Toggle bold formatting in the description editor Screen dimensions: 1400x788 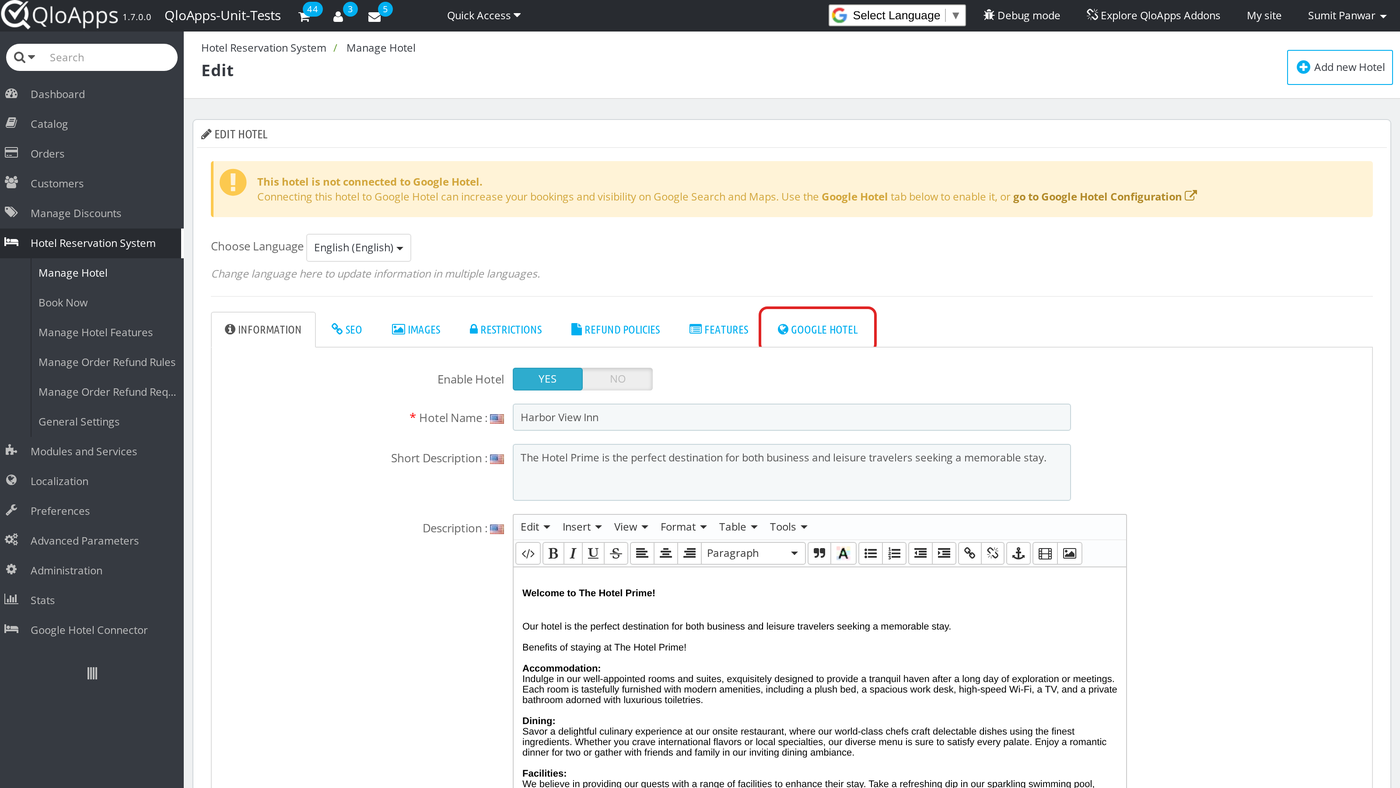tap(553, 553)
